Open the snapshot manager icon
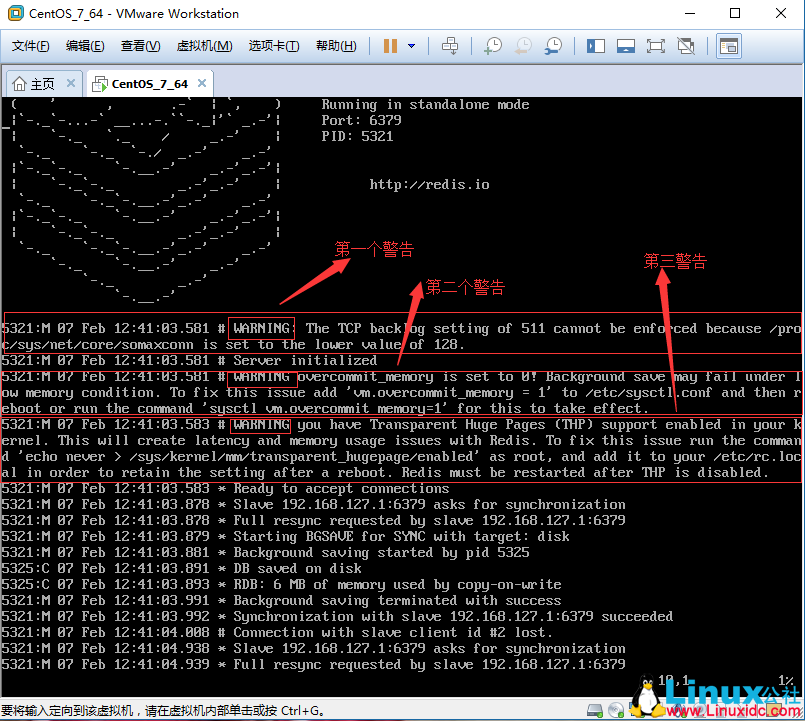This screenshot has height=721, width=805. [553, 46]
